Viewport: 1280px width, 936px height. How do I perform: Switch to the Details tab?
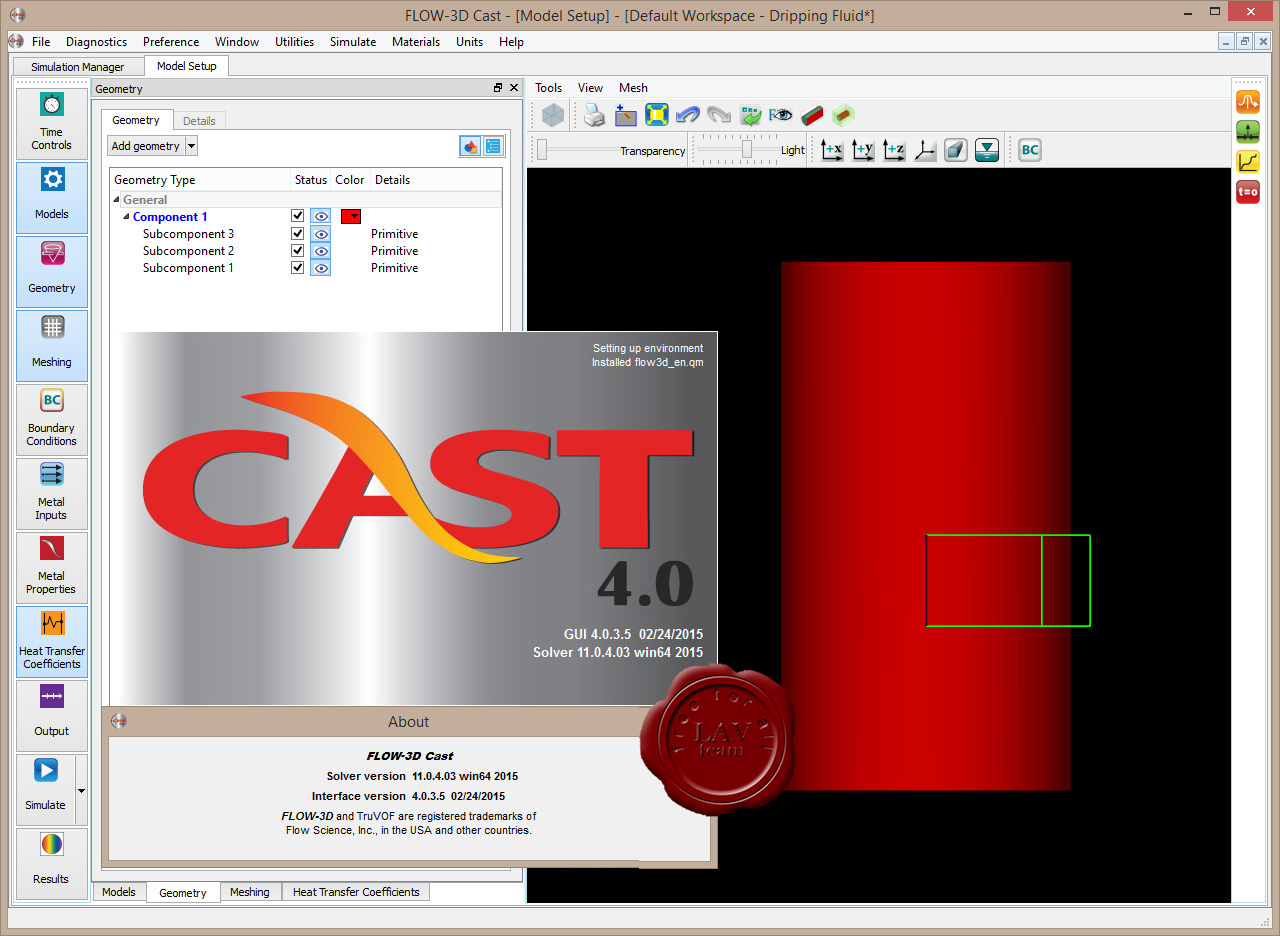(199, 121)
